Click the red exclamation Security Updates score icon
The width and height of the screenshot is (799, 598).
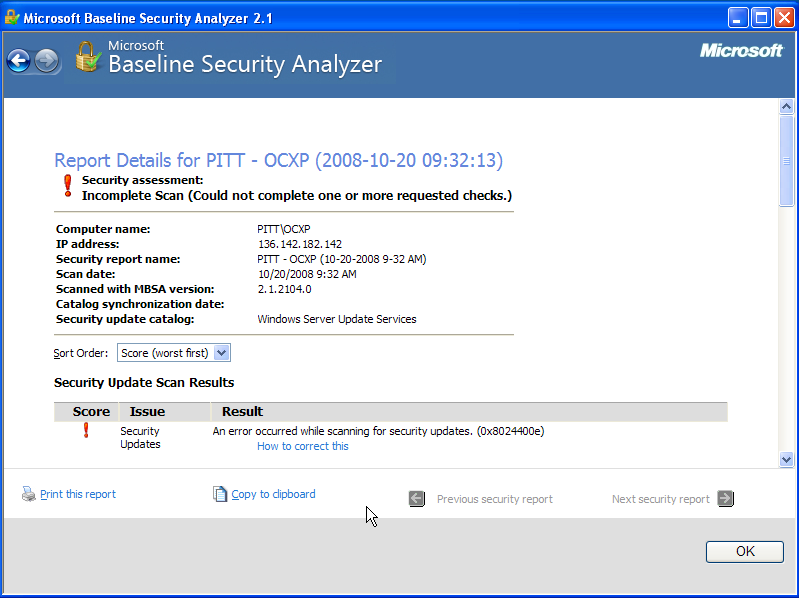pos(86,430)
